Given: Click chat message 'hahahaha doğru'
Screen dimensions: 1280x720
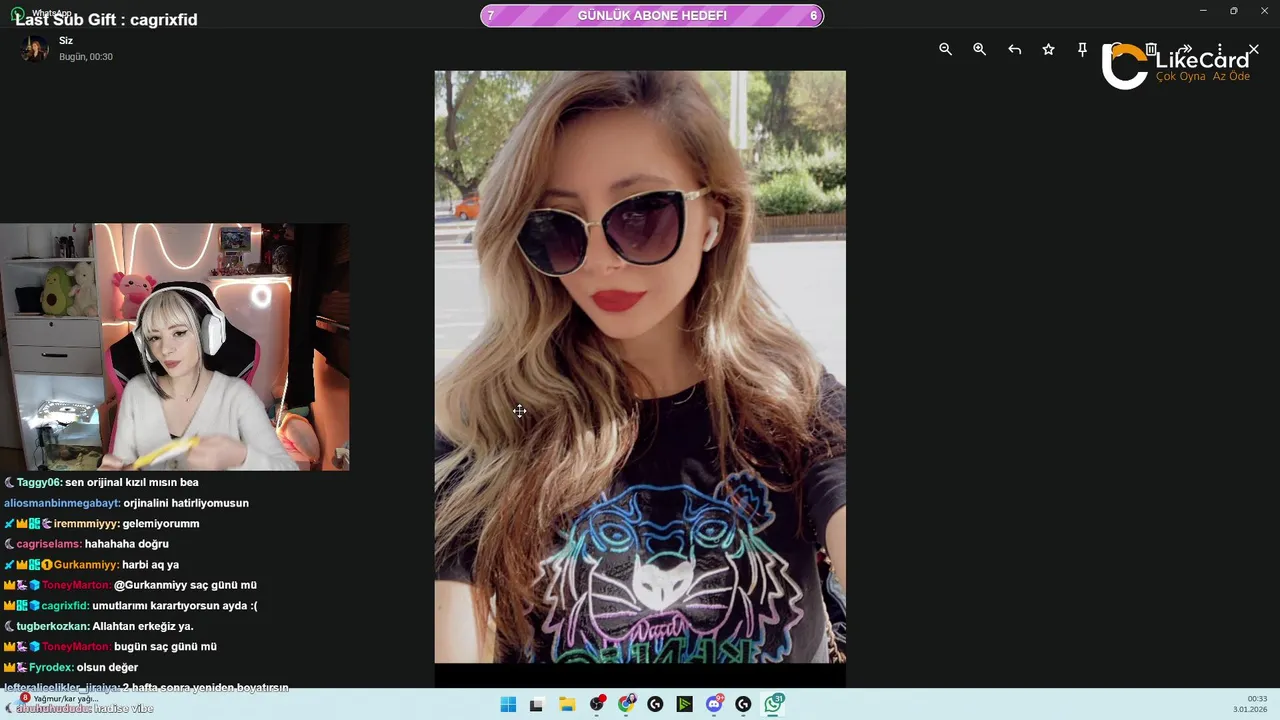Looking at the screenshot, I should [127, 544].
